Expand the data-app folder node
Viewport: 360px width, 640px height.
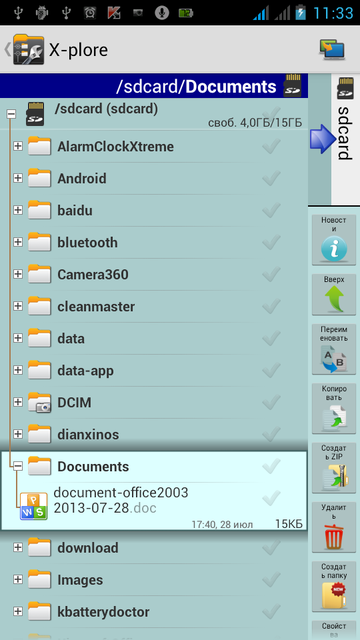18,370
